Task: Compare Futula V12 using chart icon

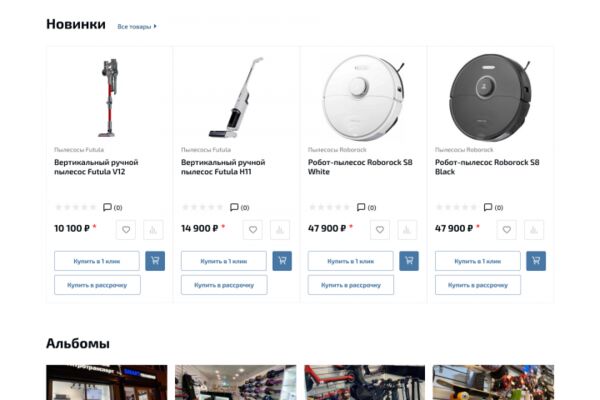Action: [x=153, y=230]
